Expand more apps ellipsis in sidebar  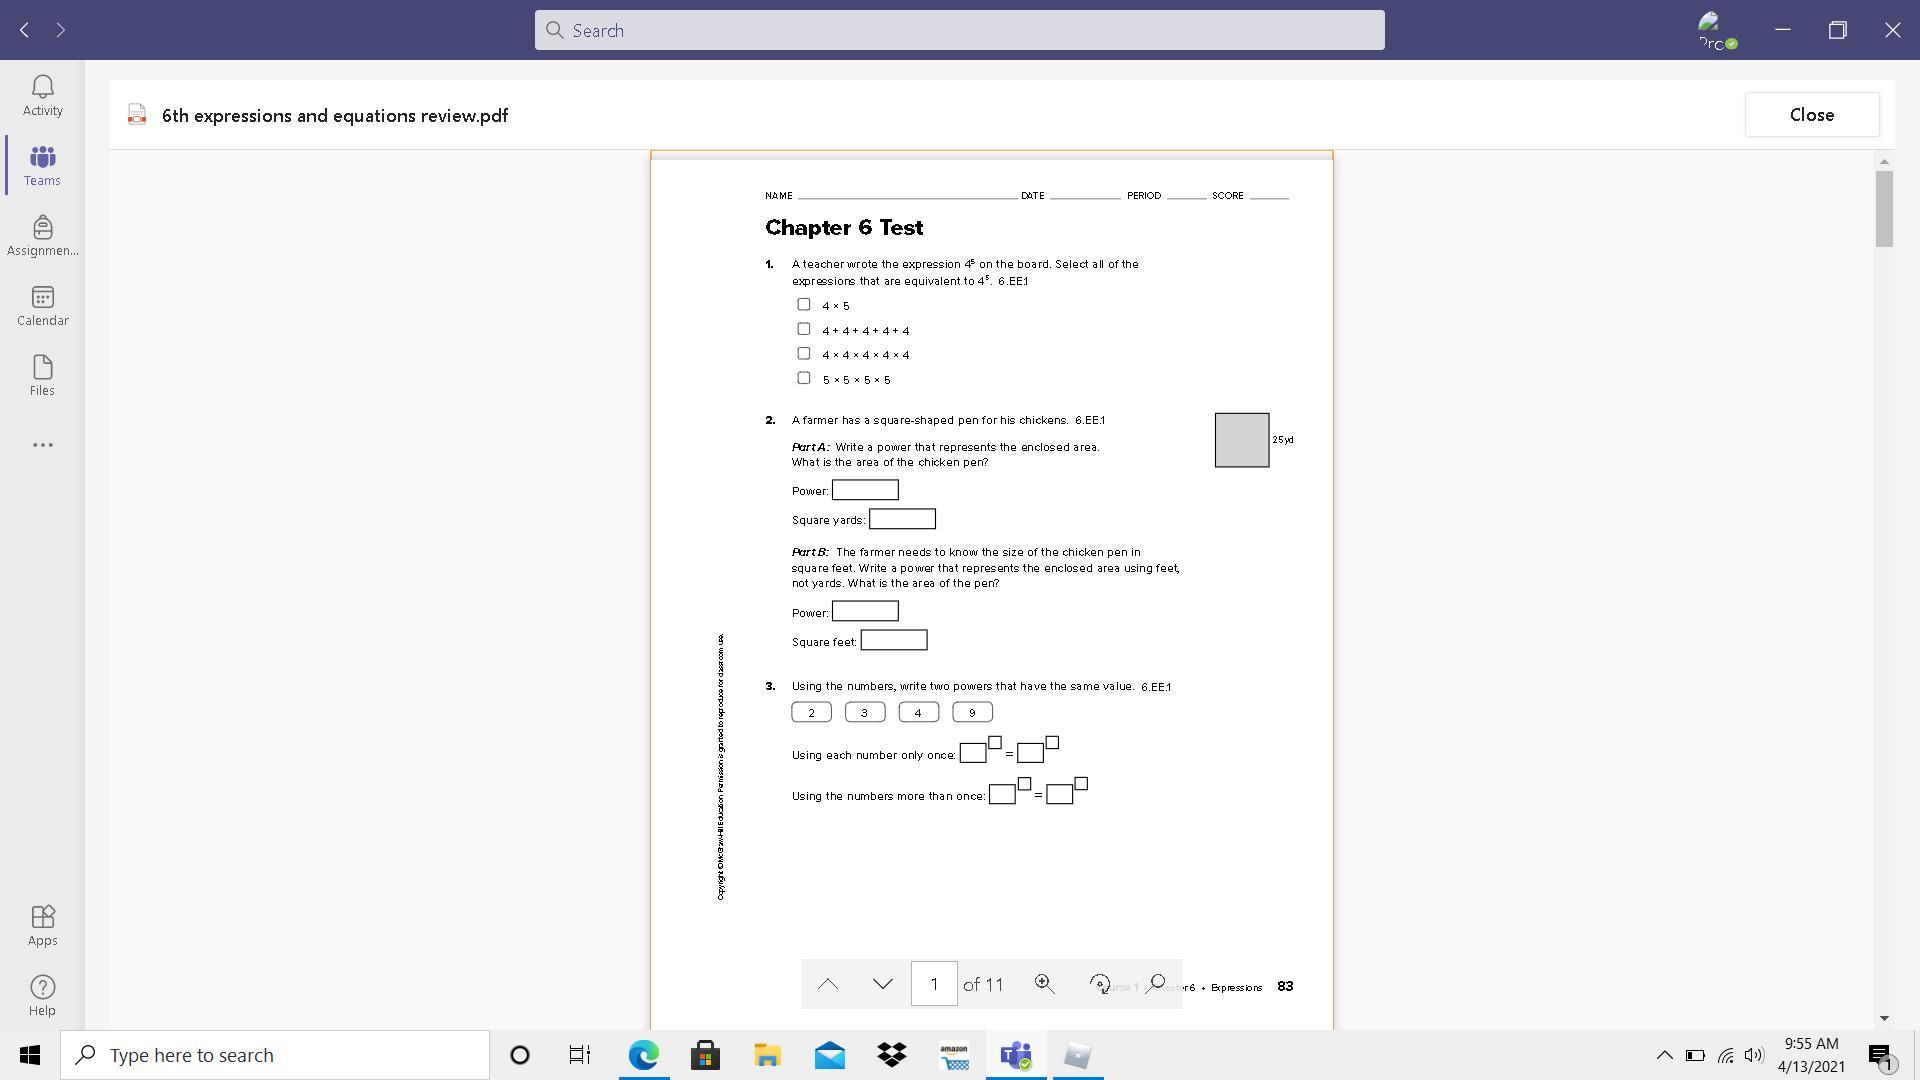[42, 445]
